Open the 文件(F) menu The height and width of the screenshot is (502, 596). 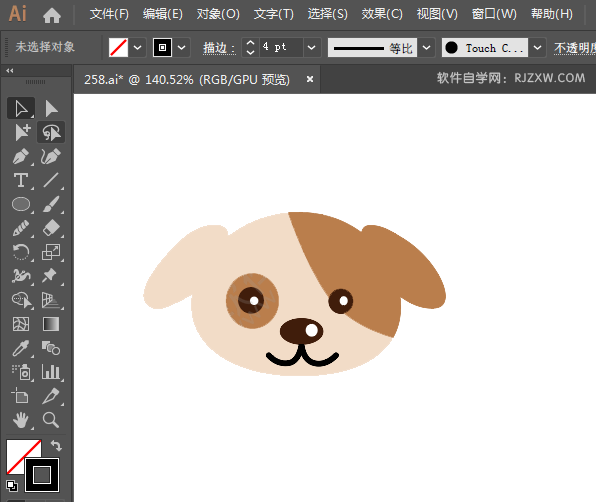click(109, 14)
